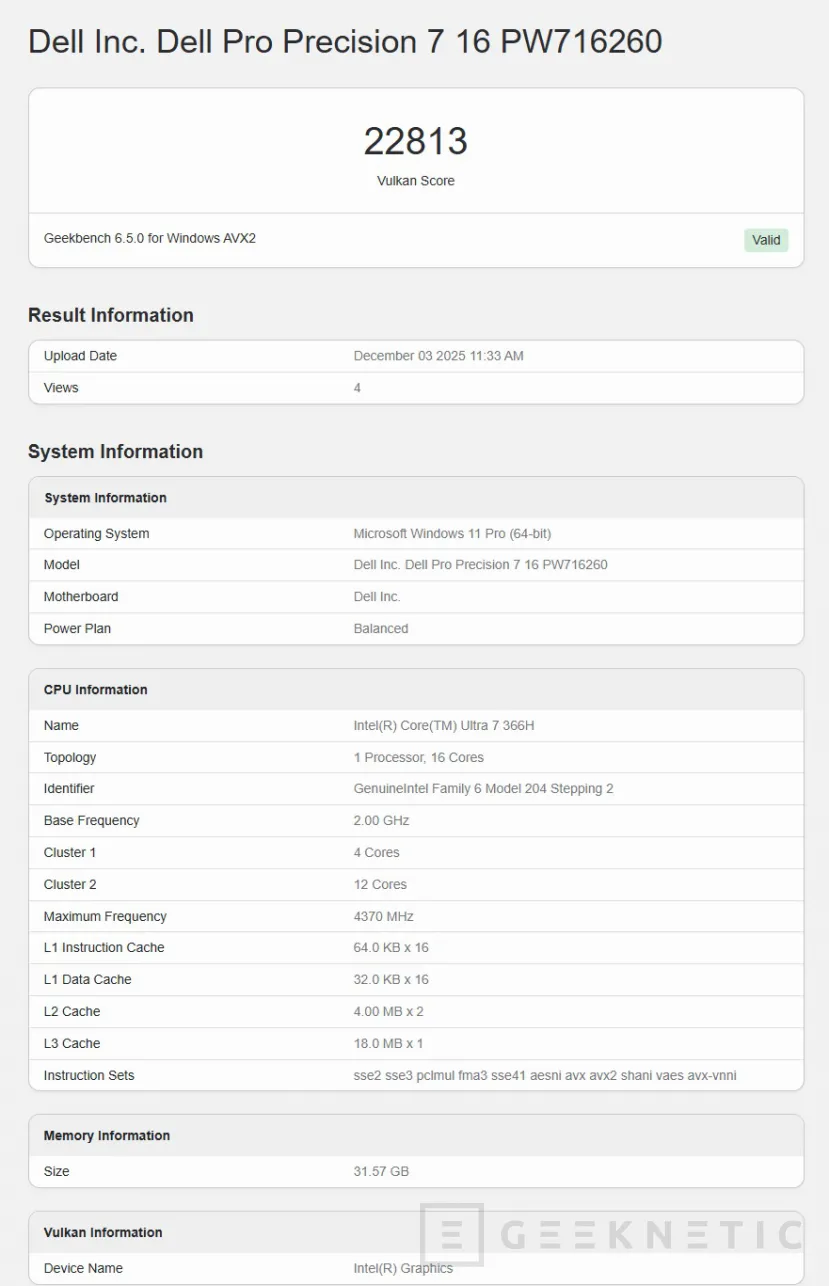
Task: Click the Topology value 1 Processor, 16 Cores
Action: point(418,758)
